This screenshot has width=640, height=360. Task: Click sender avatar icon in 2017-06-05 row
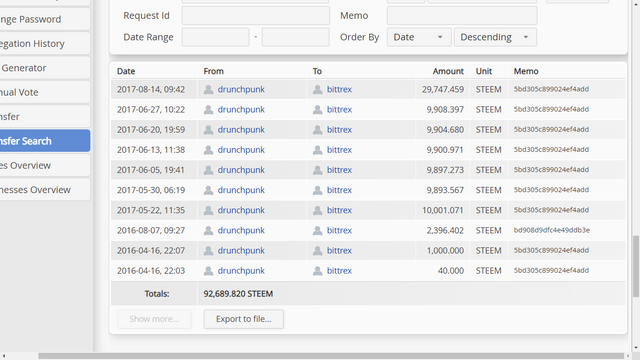[x=208, y=170]
